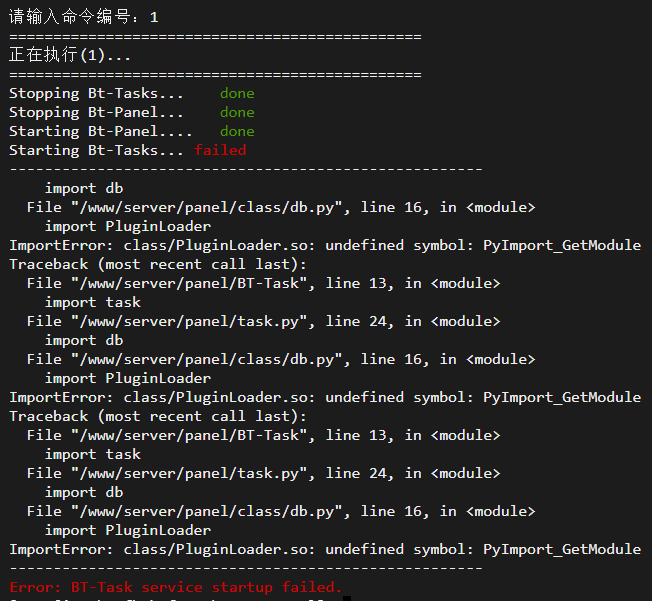Viewport: 652px width, 601px height.
Task: Click the first 'Traceback (most recent call last):' header
Action: pyautogui.click(x=158, y=265)
